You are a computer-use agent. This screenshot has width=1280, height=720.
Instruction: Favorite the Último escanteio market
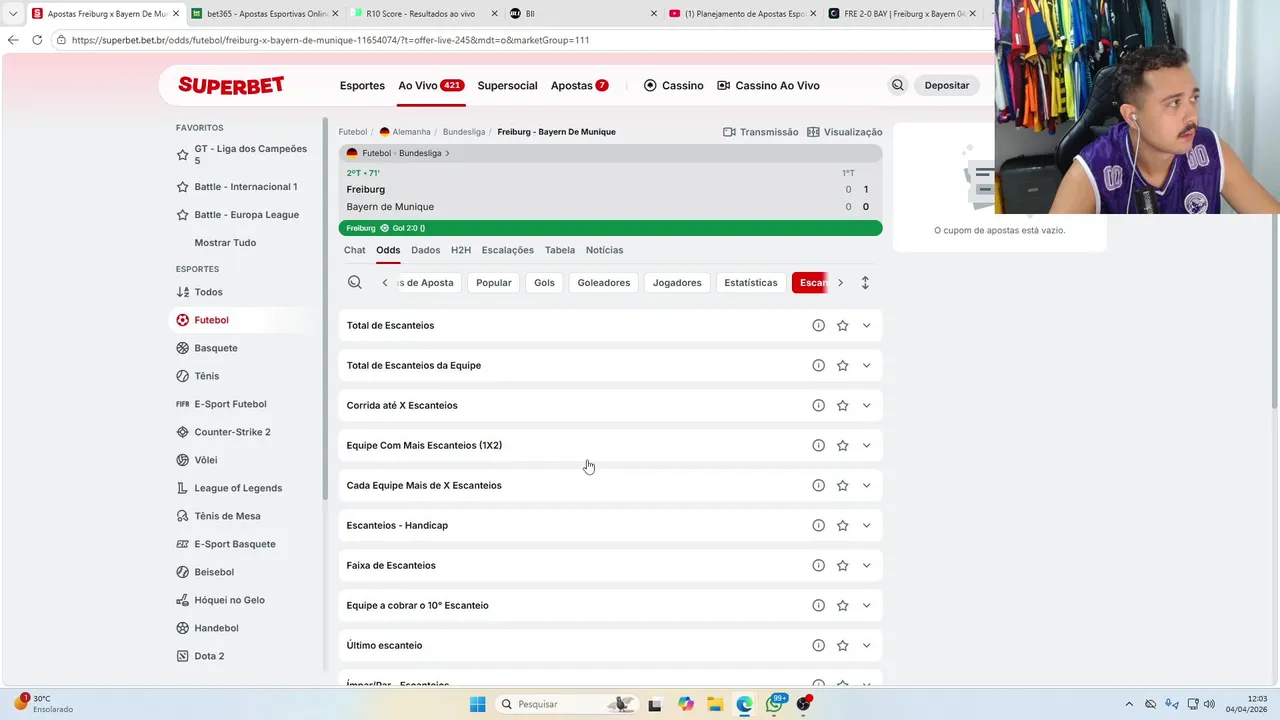tap(842, 645)
